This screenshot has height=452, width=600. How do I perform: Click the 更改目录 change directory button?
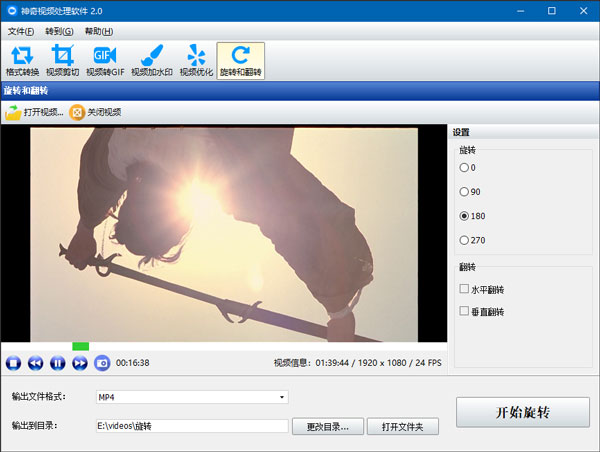[328, 426]
